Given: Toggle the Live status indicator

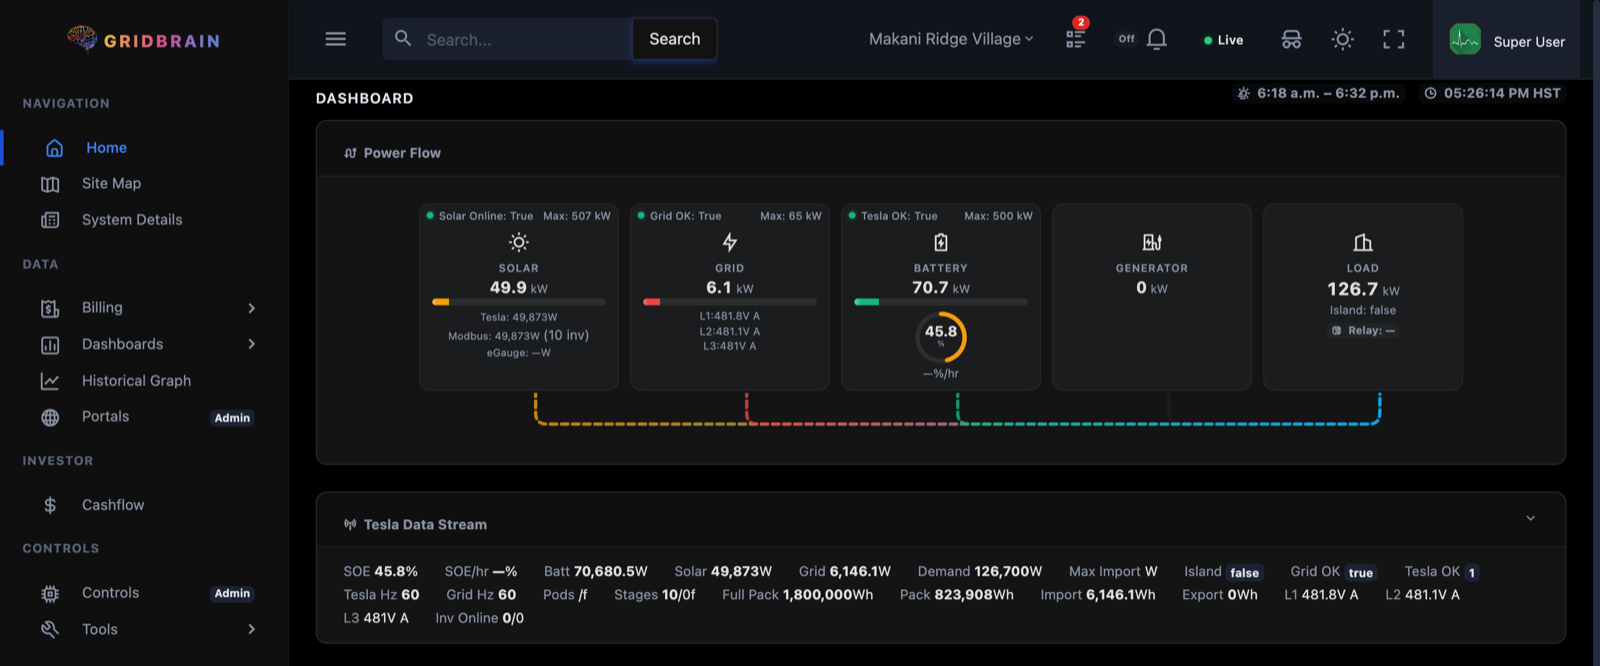Looking at the screenshot, I should coord(1224,40).
